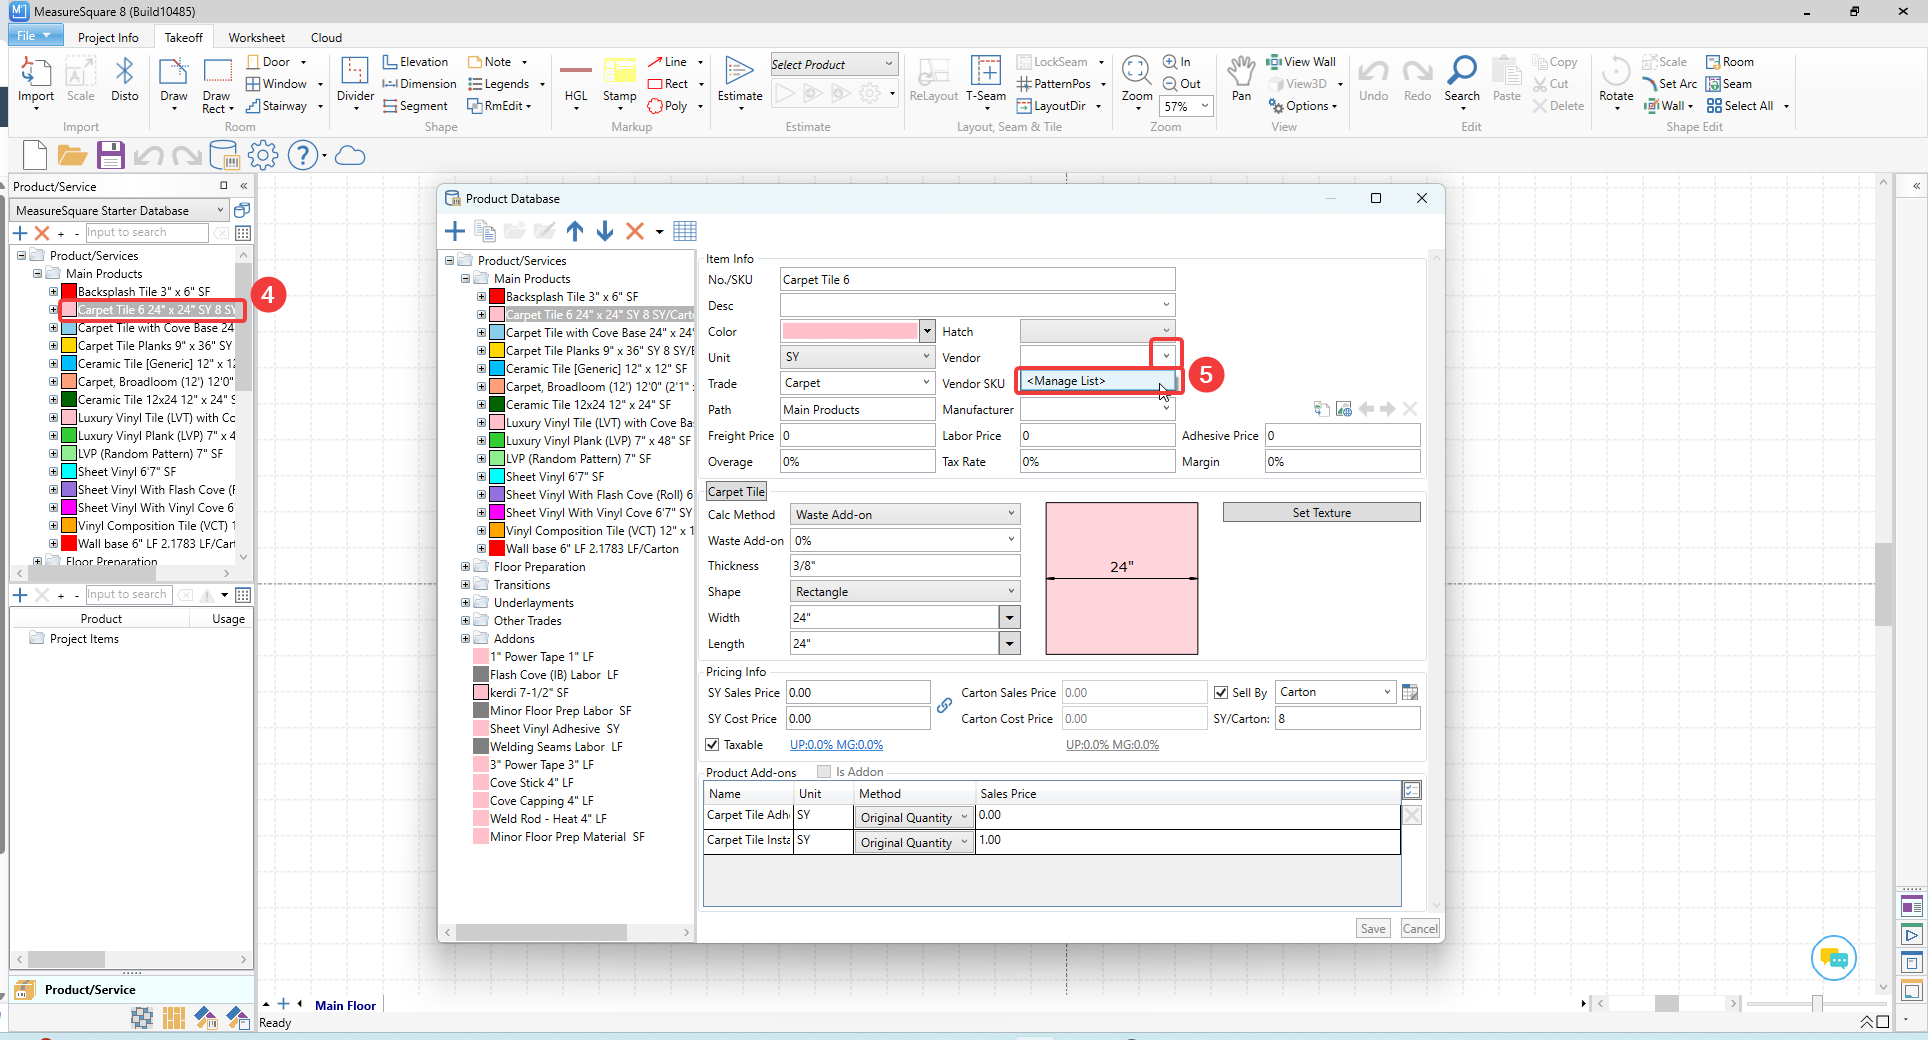Toggle the Sell By checkbox
Viewport: 1928px width, 1040px height.
[x=1221, y=692]
